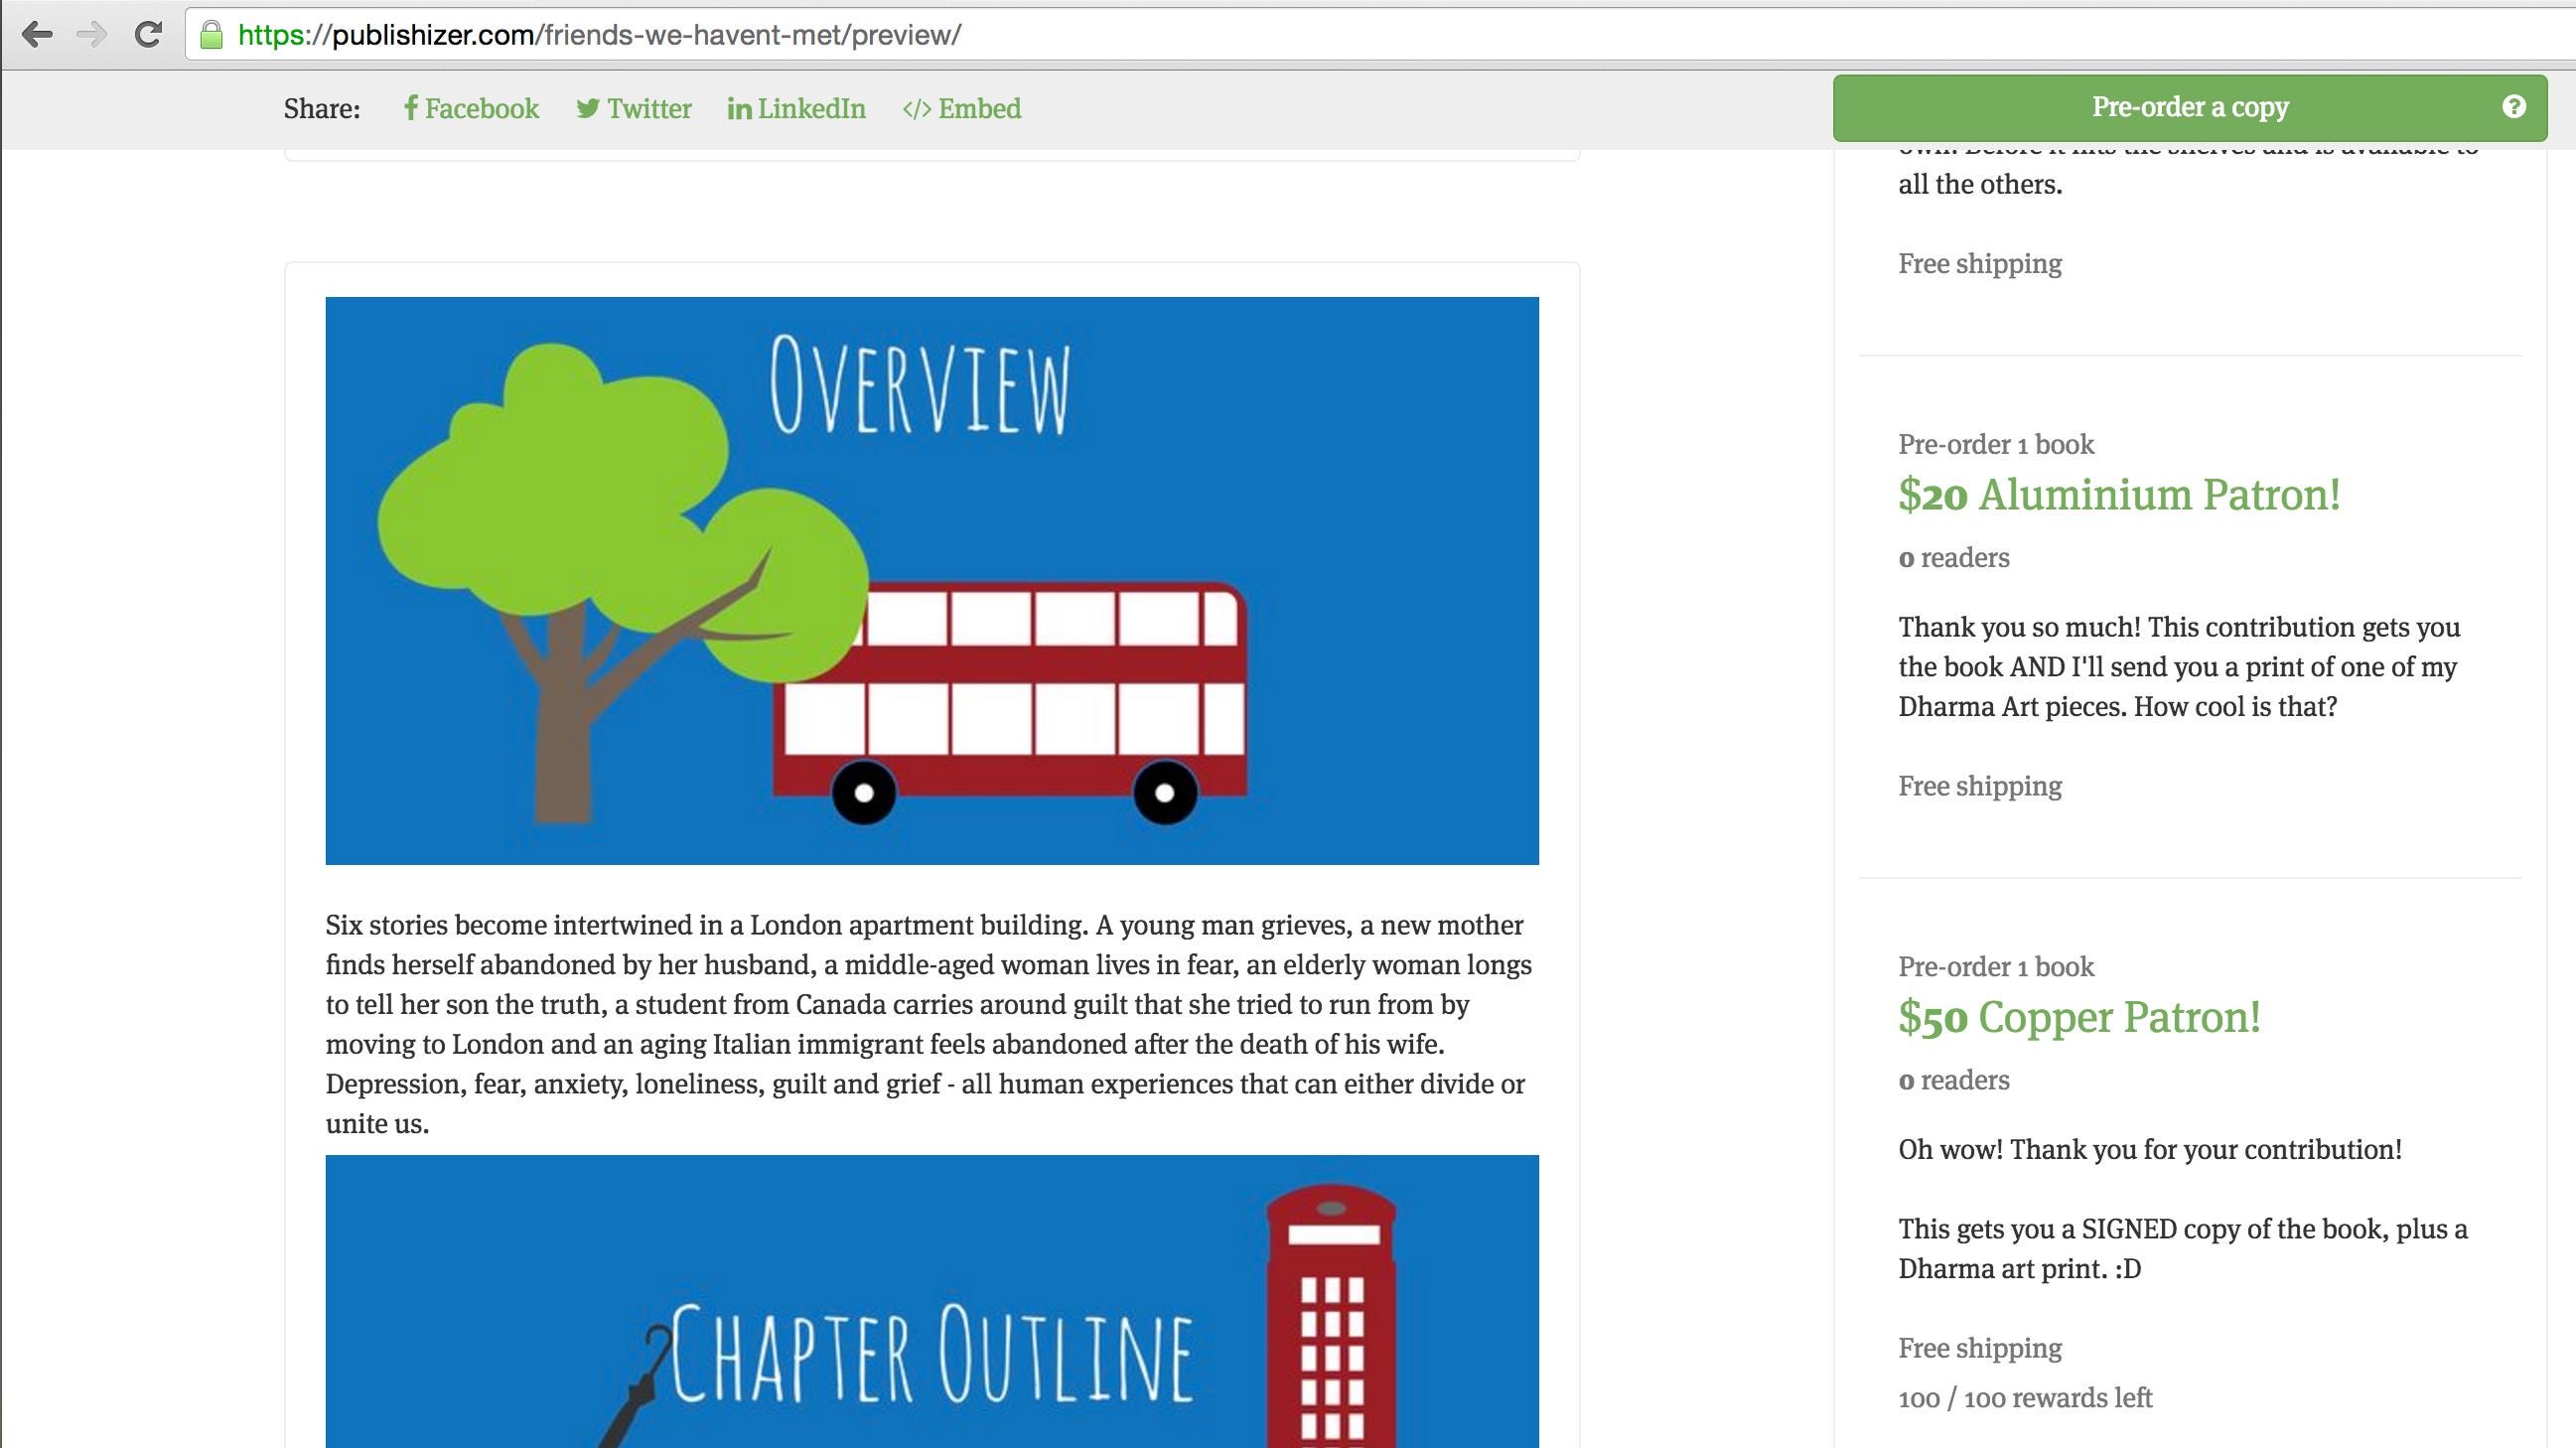Click 'This gets you a SIGNED copy' text

pyautogui.click(x=2183, y=1249)
